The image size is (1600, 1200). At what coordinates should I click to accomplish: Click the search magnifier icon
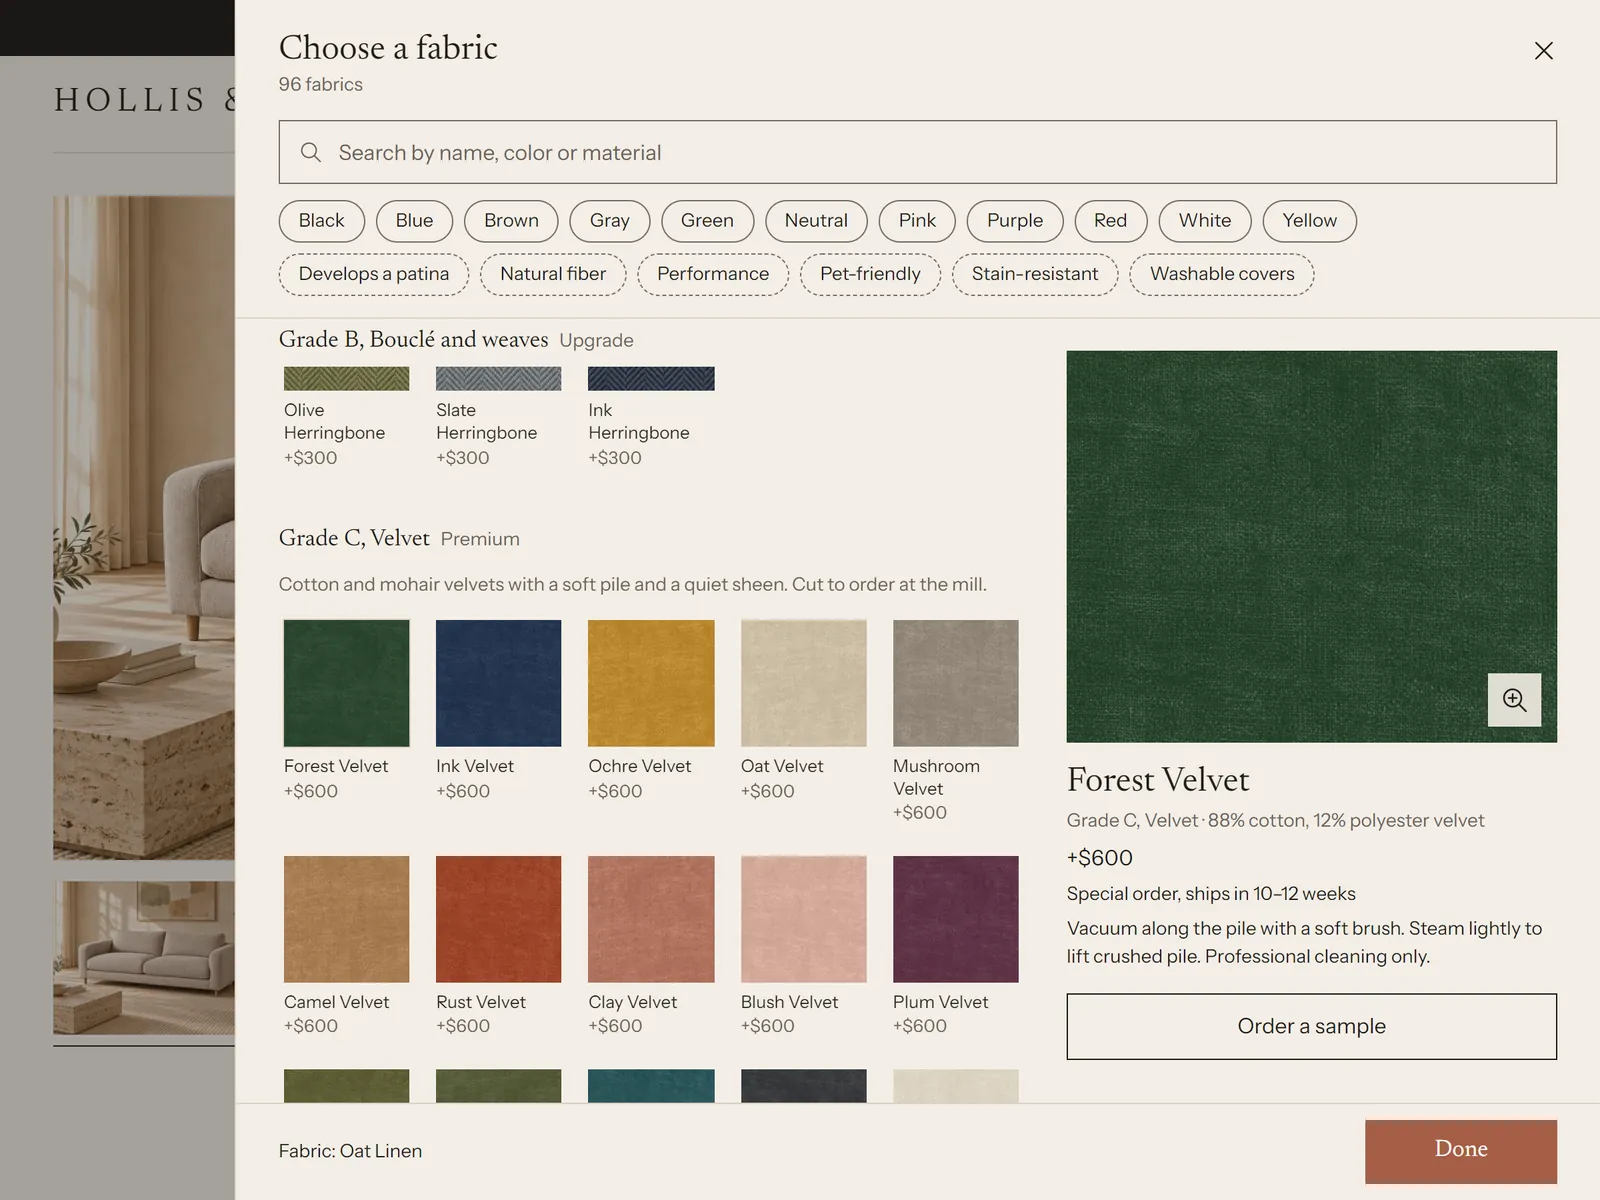[311, 152]
